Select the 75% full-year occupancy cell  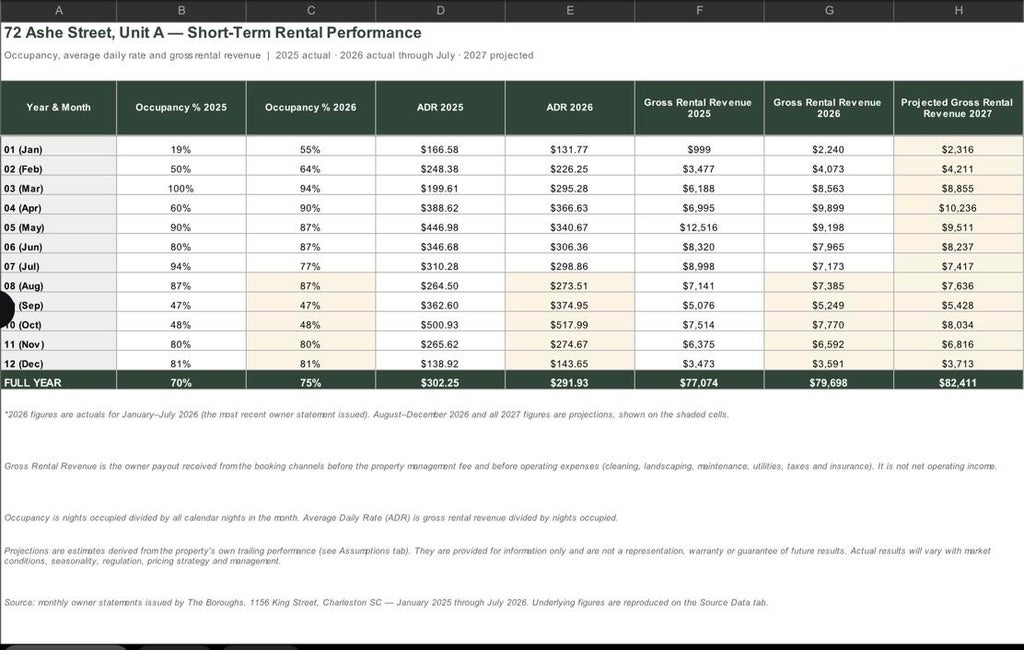311,382
